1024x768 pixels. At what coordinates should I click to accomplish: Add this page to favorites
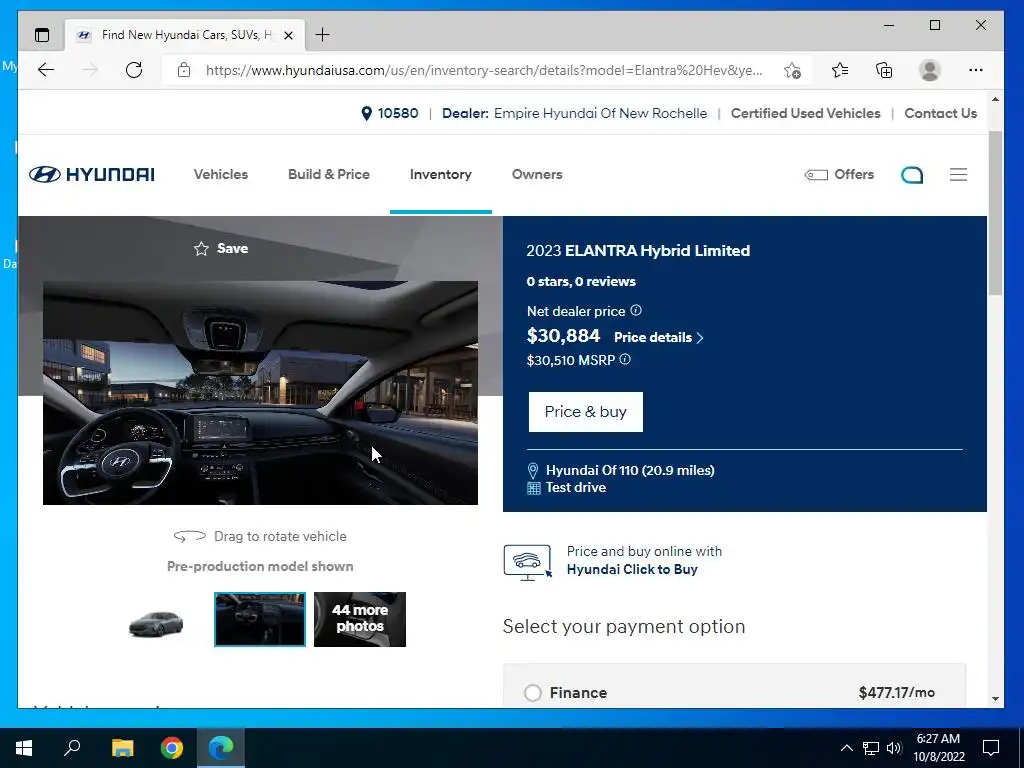(x=792, y=71)
